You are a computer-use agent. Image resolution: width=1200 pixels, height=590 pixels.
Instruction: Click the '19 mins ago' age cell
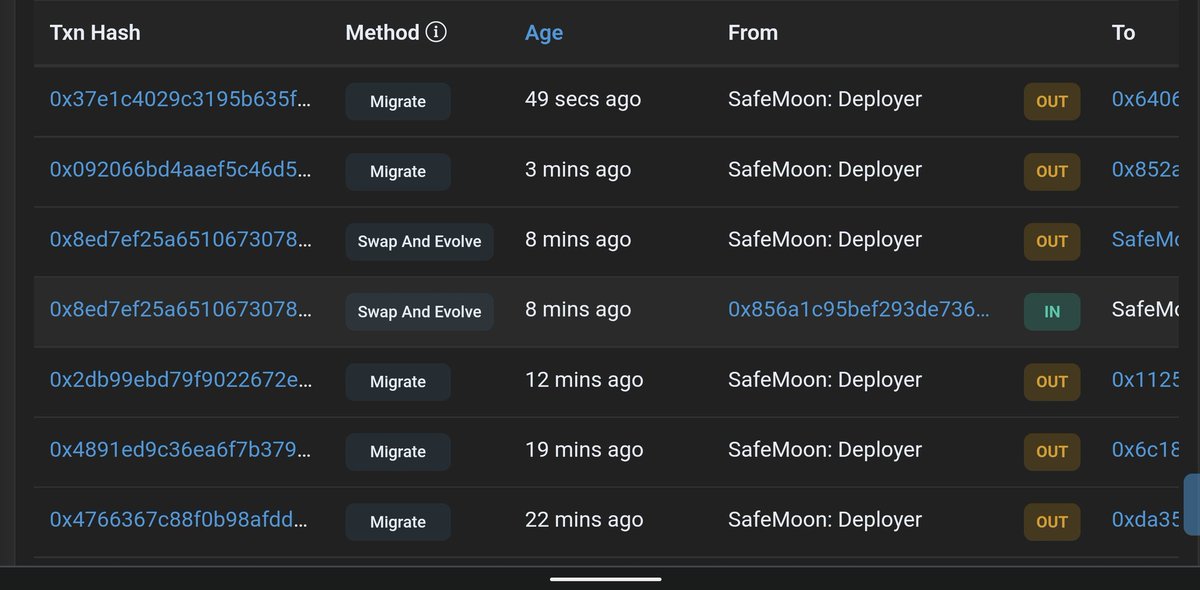(x=584, y=450)
